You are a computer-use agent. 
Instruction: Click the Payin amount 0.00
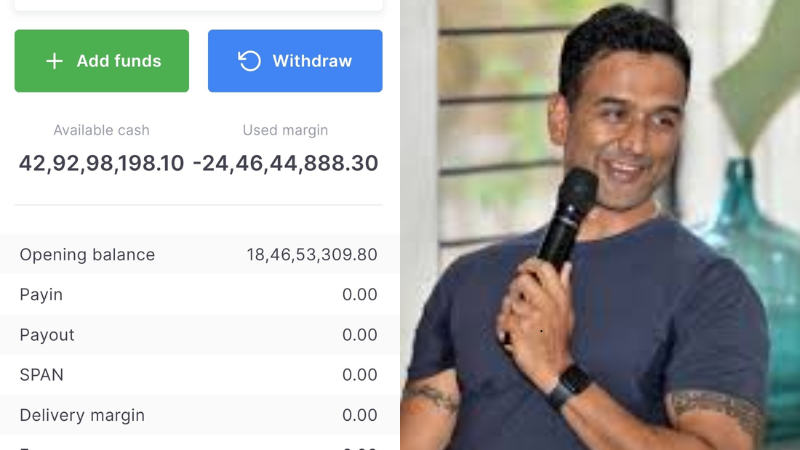click(360, 294)
